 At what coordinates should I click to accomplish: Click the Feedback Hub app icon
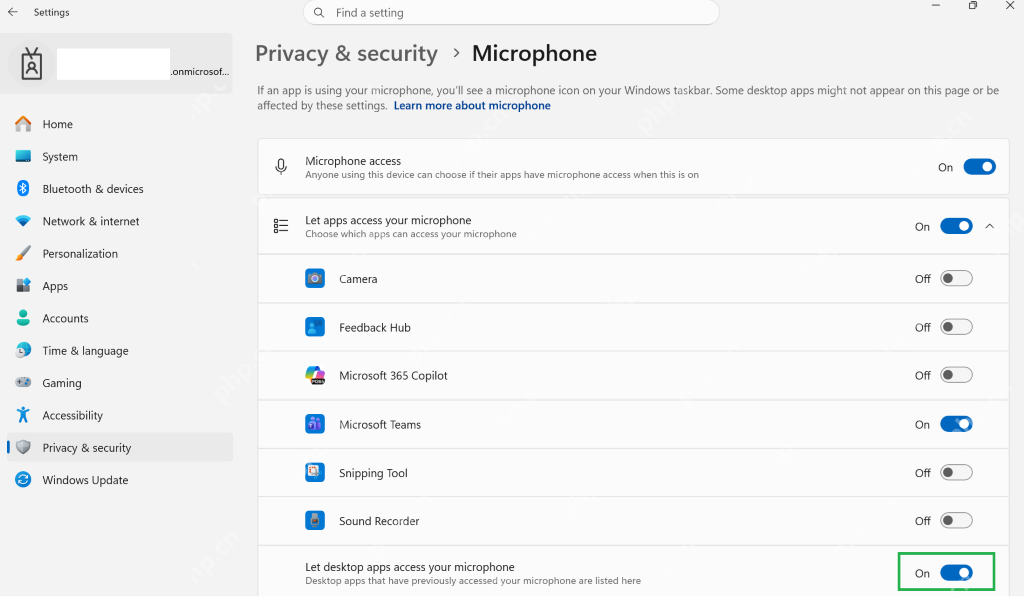point(315,326)
